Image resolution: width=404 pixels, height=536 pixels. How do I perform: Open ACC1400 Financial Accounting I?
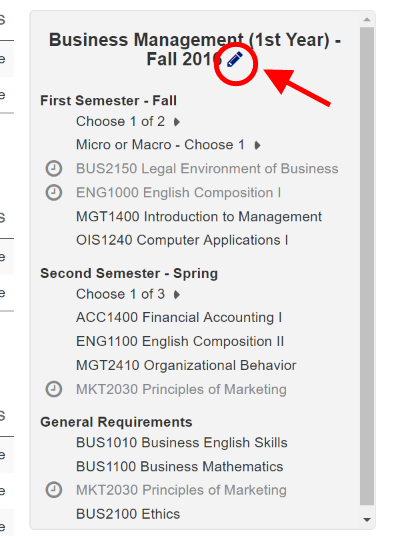[x=179, y=317]
